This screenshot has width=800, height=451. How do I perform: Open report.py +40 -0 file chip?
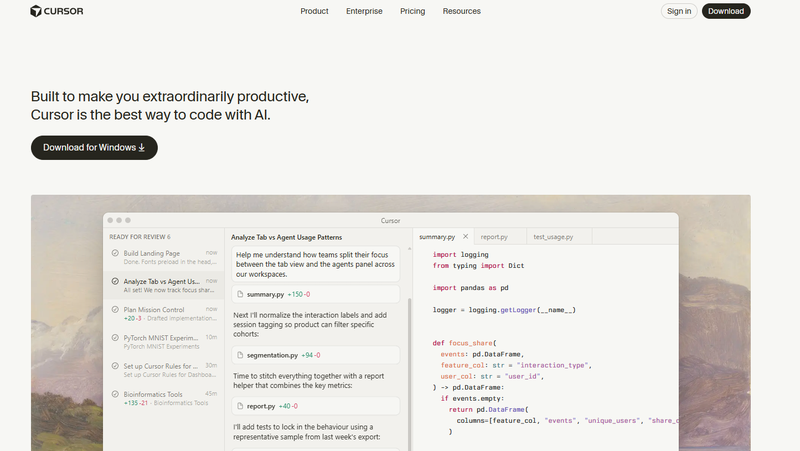coord(315,406)
